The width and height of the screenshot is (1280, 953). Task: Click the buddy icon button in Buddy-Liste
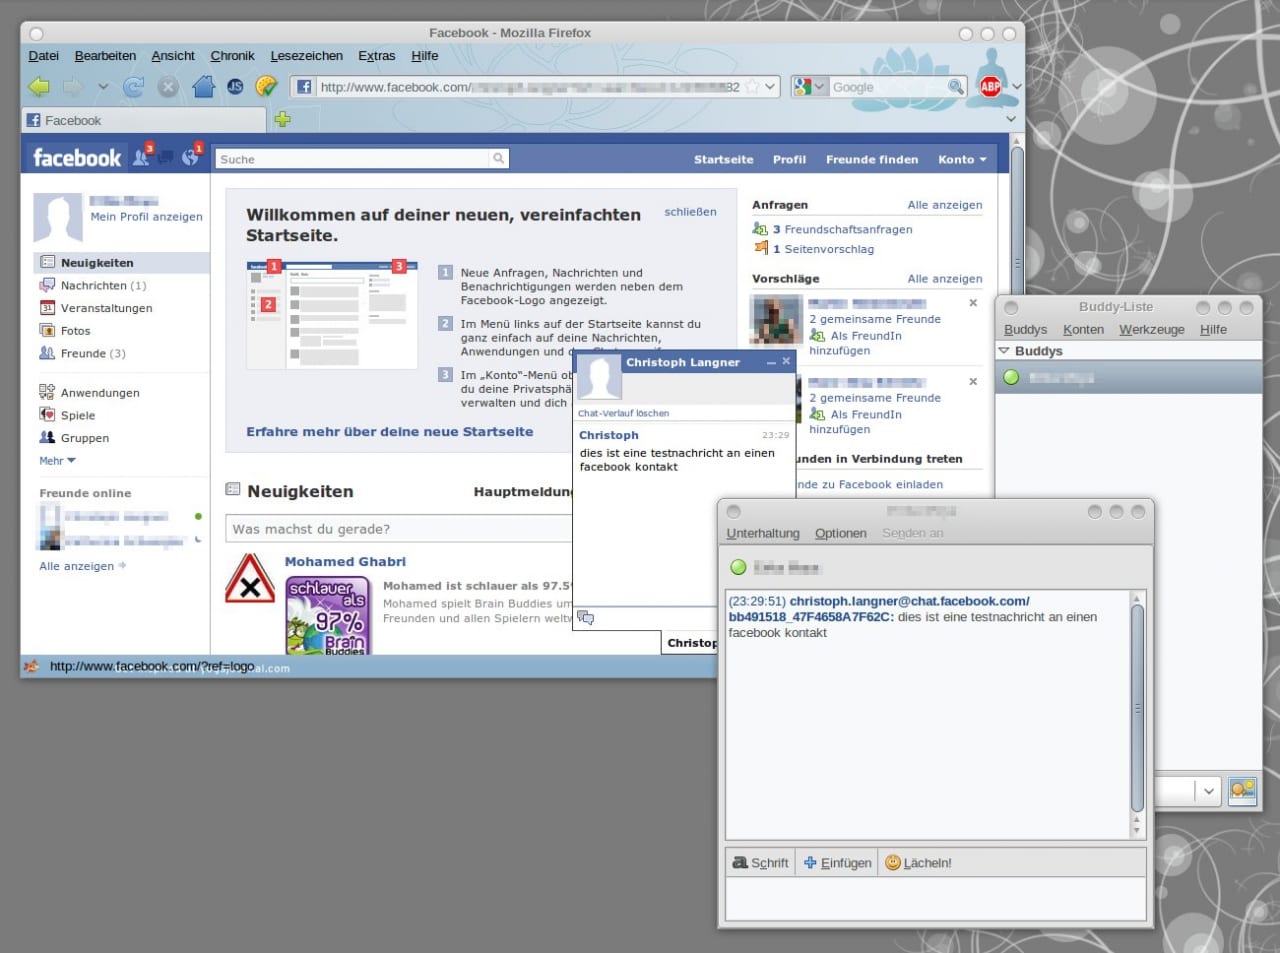click(1243, 791)
